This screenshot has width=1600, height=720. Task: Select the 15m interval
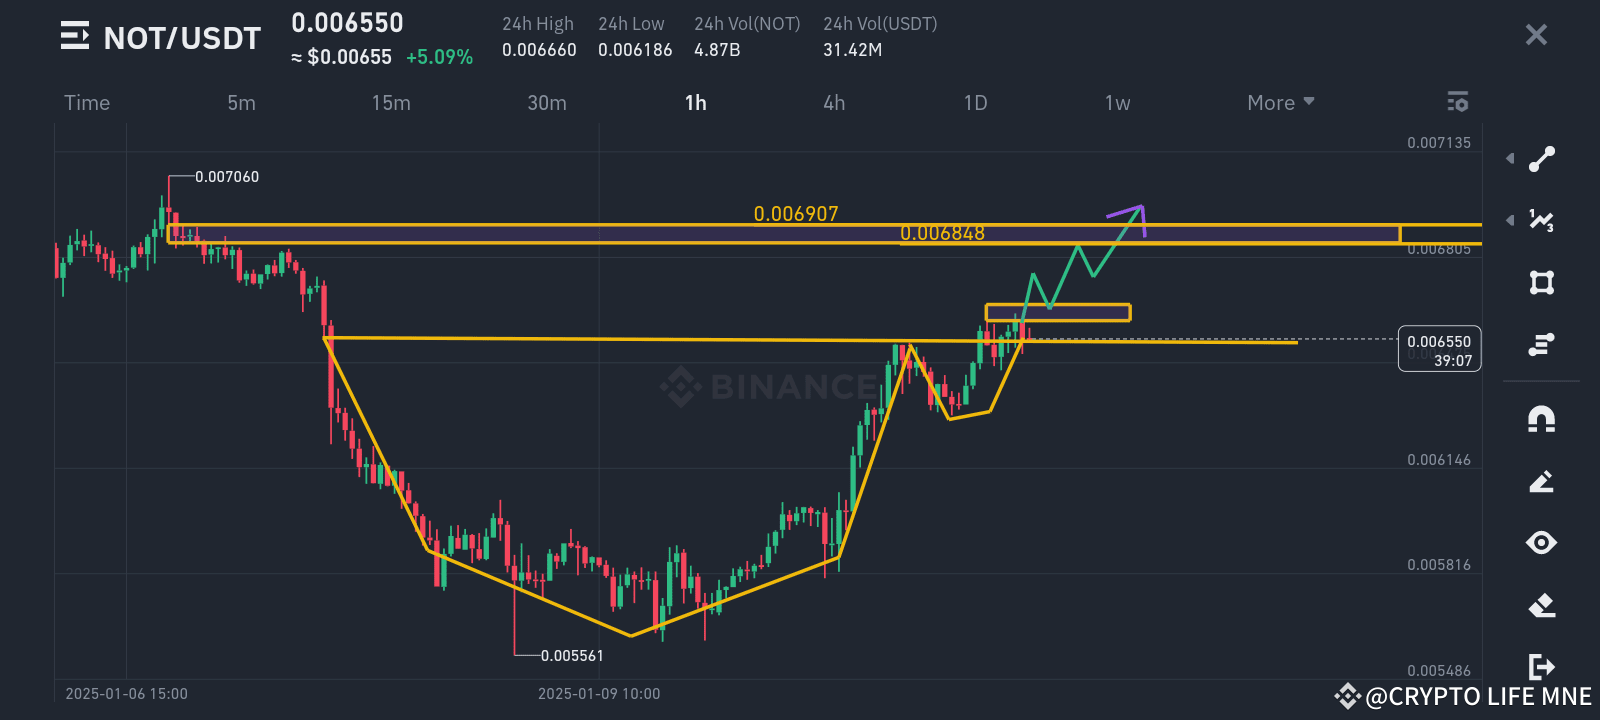click(391, 102)
